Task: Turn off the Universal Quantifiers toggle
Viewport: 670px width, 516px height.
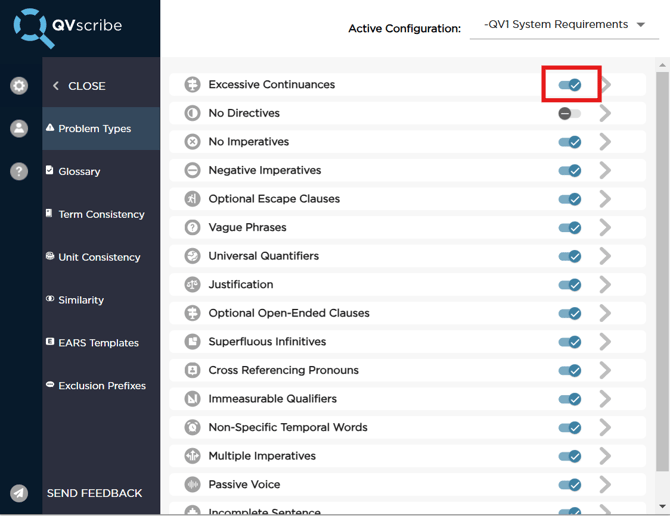Action: point(570,256)
